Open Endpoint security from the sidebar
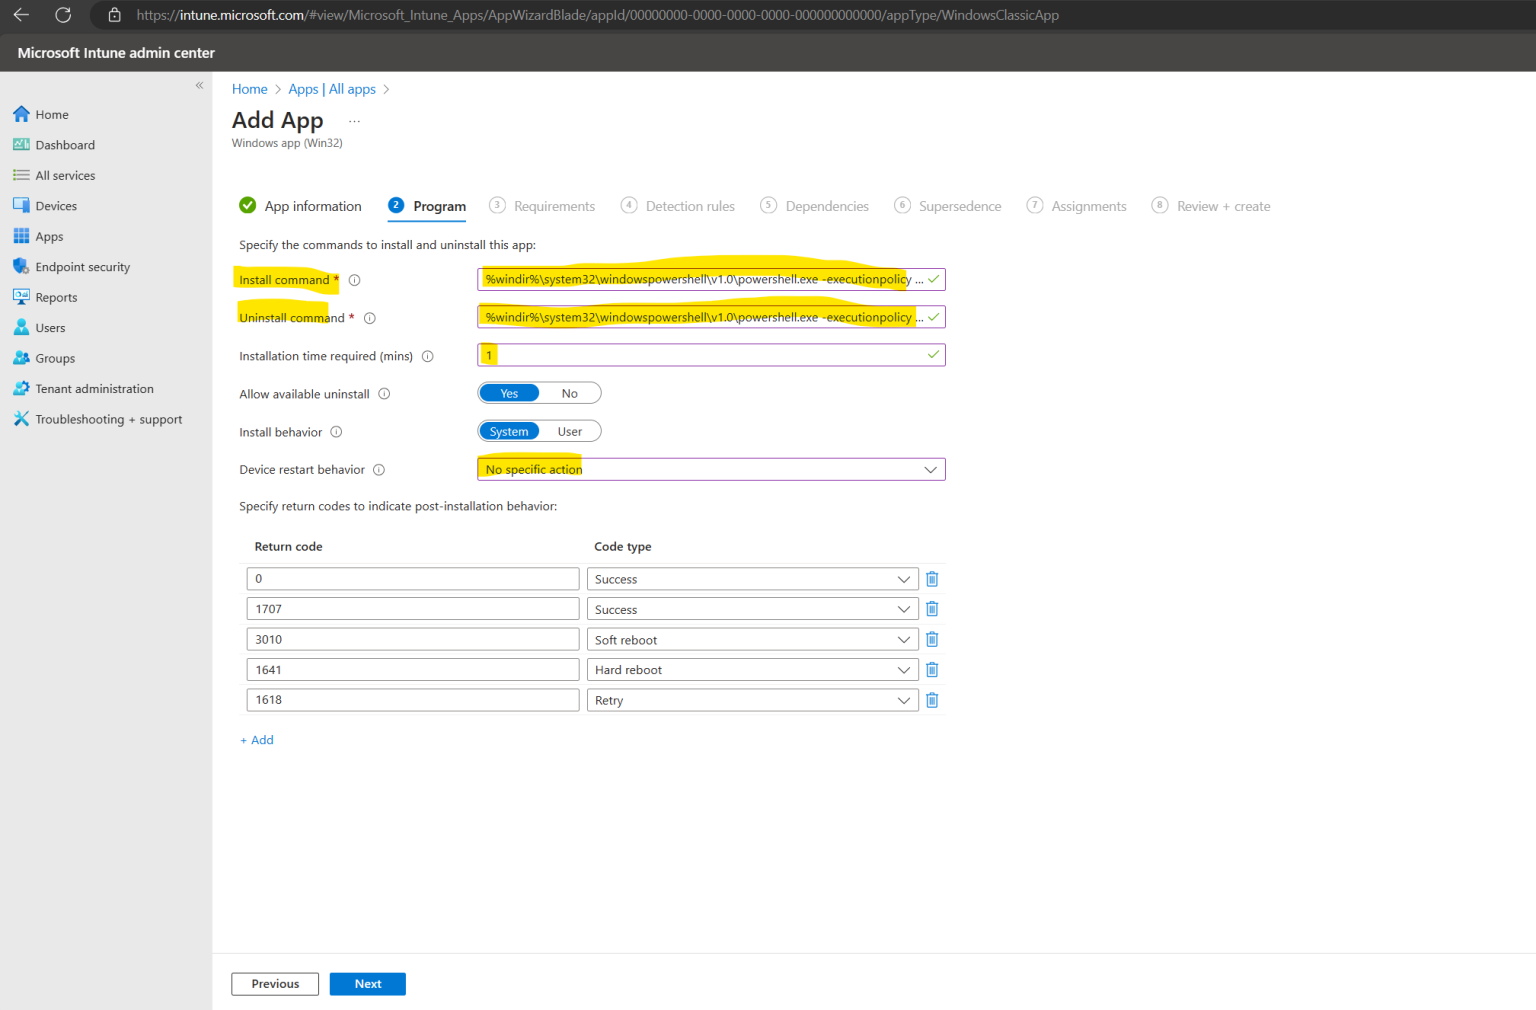The height and width of the screenshot is (1010, 1536). tap(82, 266)
